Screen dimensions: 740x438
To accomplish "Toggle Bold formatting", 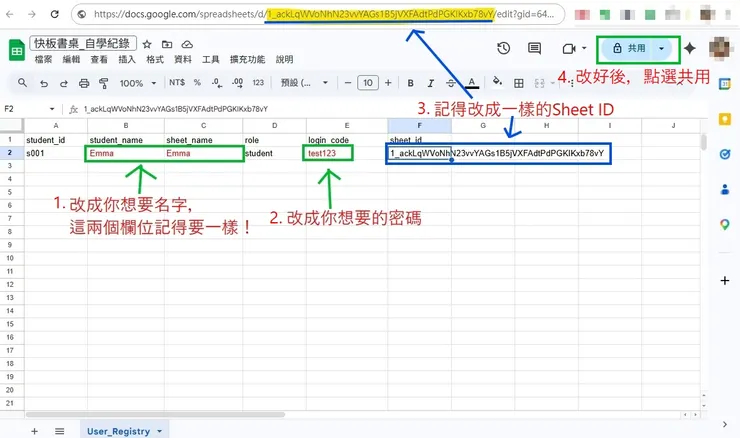I will pos(411,84).
